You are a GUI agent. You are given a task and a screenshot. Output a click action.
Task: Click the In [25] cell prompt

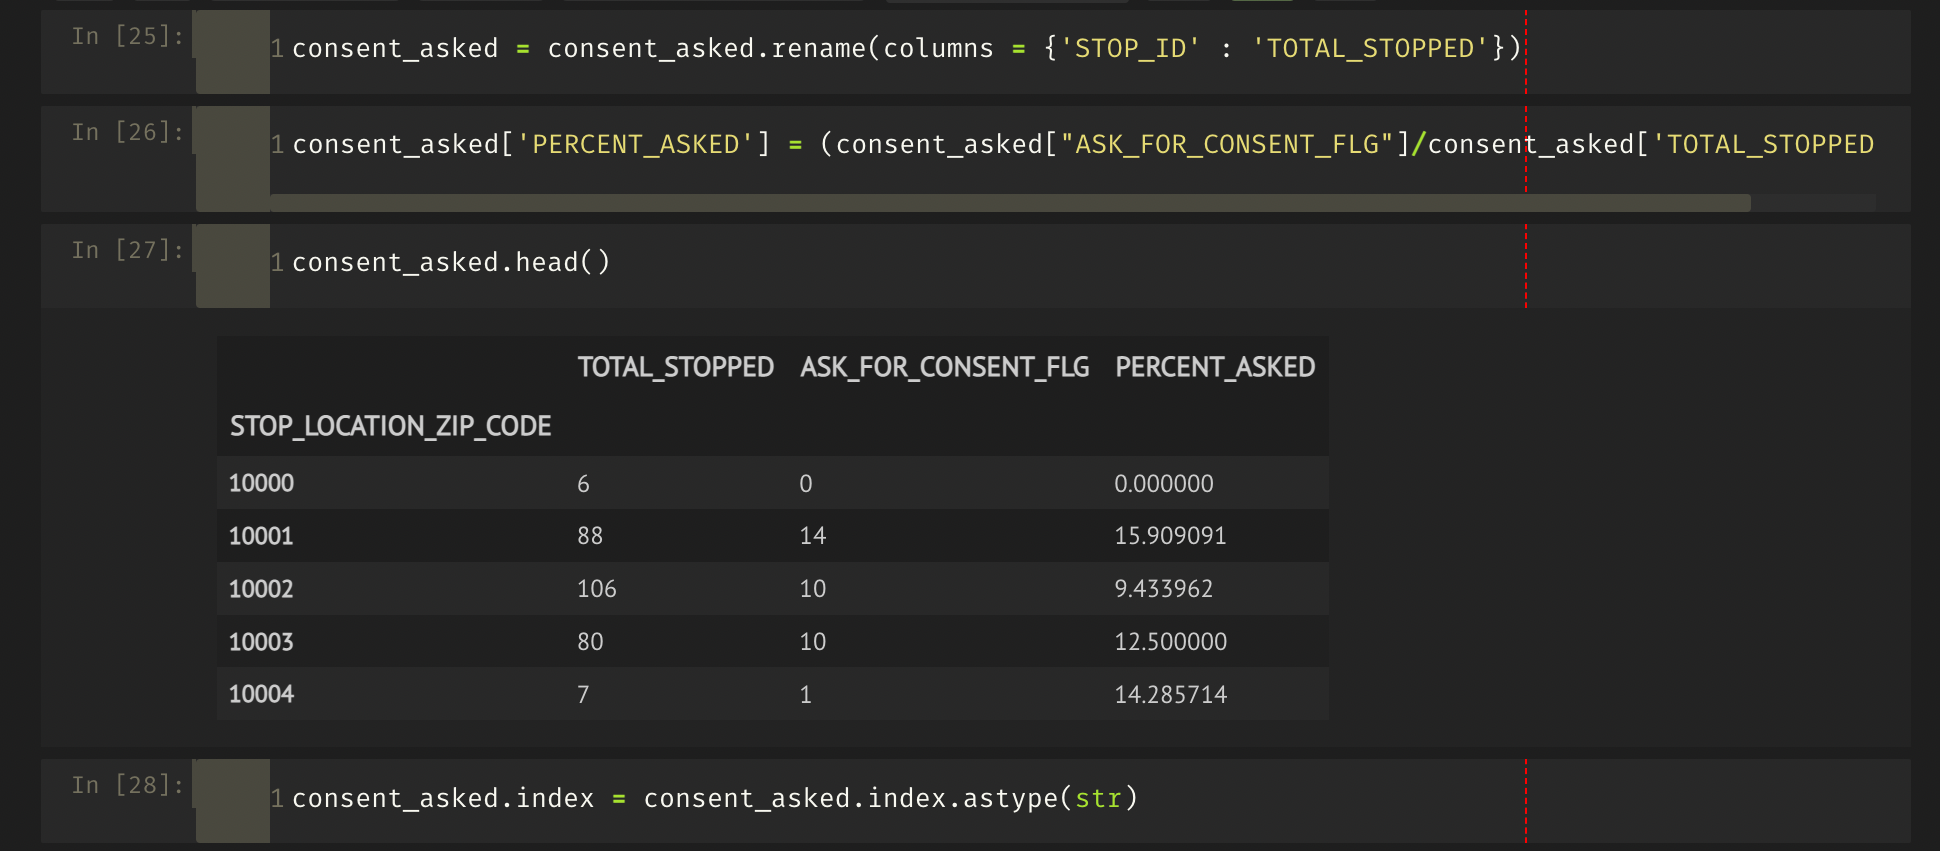tap(127, 37)
